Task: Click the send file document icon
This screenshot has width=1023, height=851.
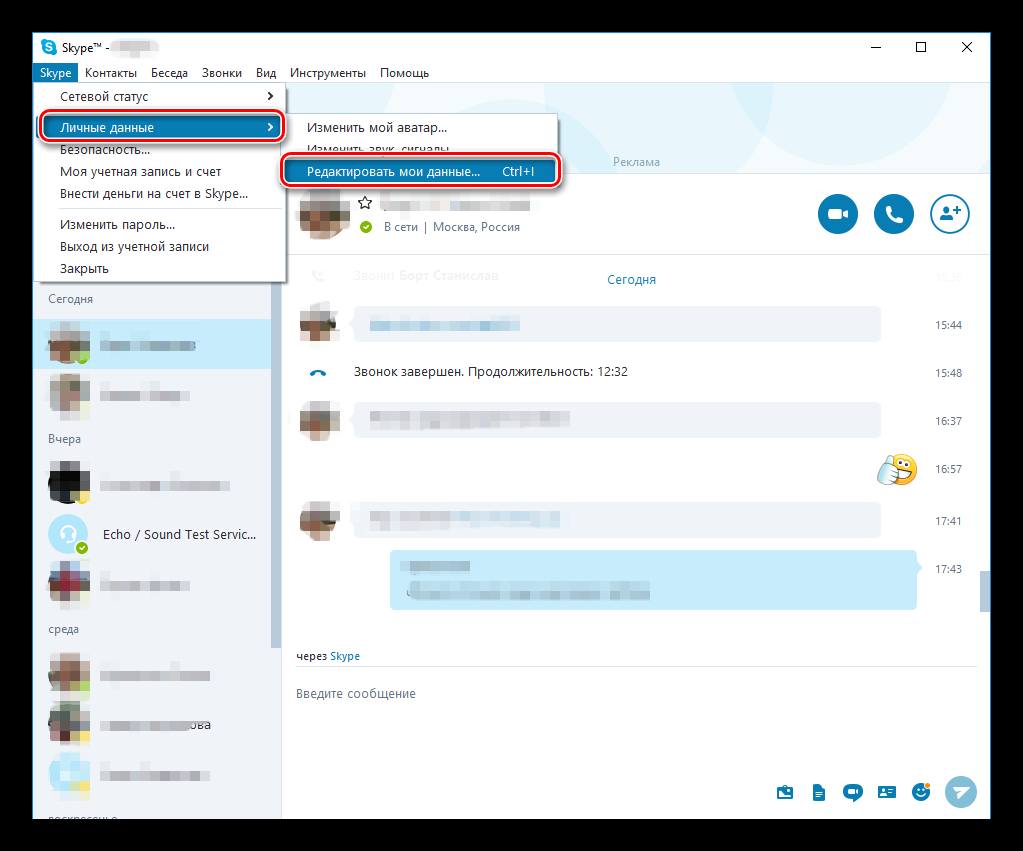Action: [819, 792]
